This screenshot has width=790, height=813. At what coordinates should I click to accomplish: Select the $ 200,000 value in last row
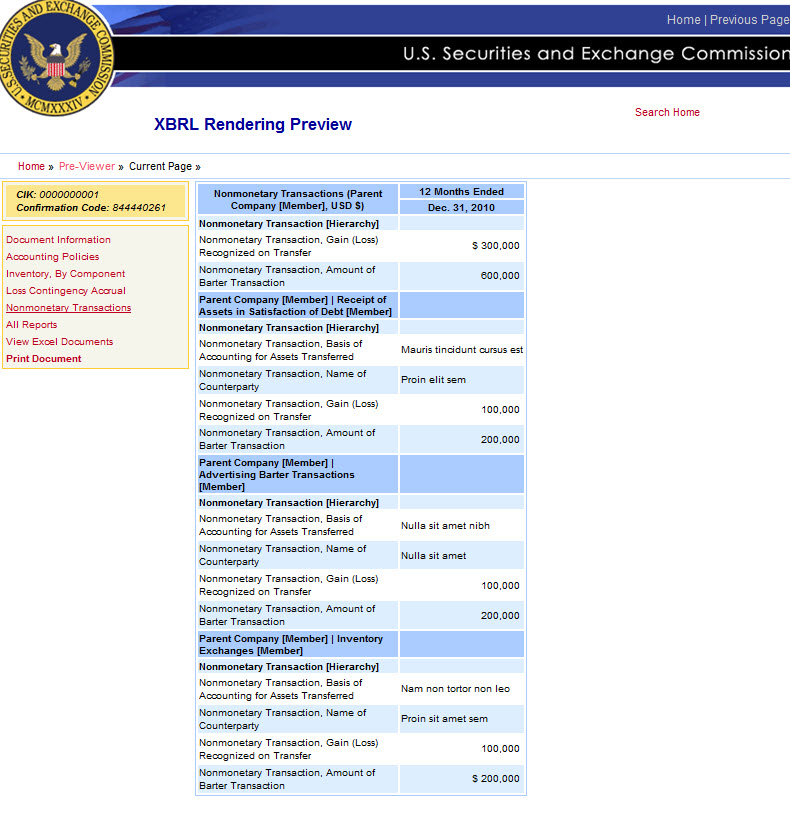click(x=462, y=779)
